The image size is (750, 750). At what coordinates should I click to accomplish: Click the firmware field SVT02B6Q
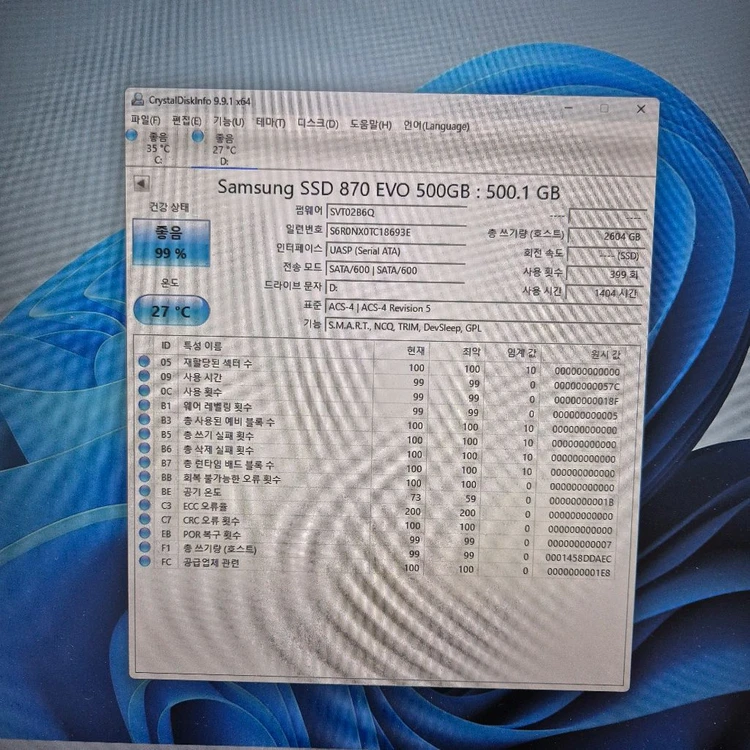pos(396,212)
